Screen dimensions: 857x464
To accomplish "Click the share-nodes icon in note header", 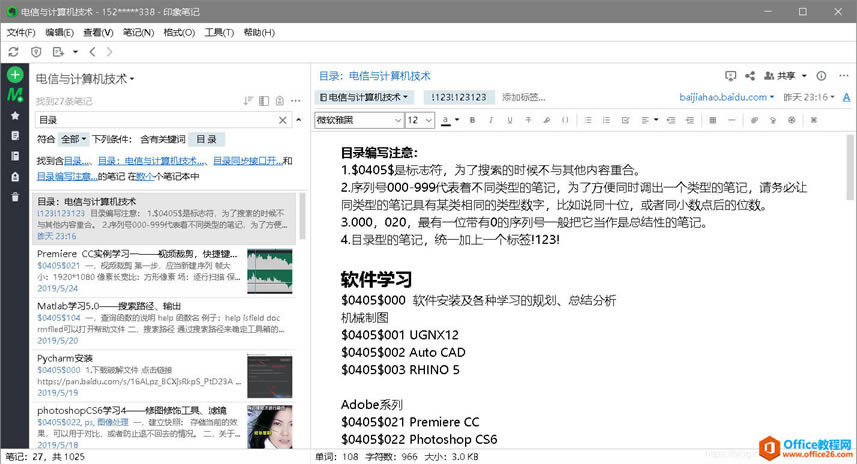I will tap(750, 76).
